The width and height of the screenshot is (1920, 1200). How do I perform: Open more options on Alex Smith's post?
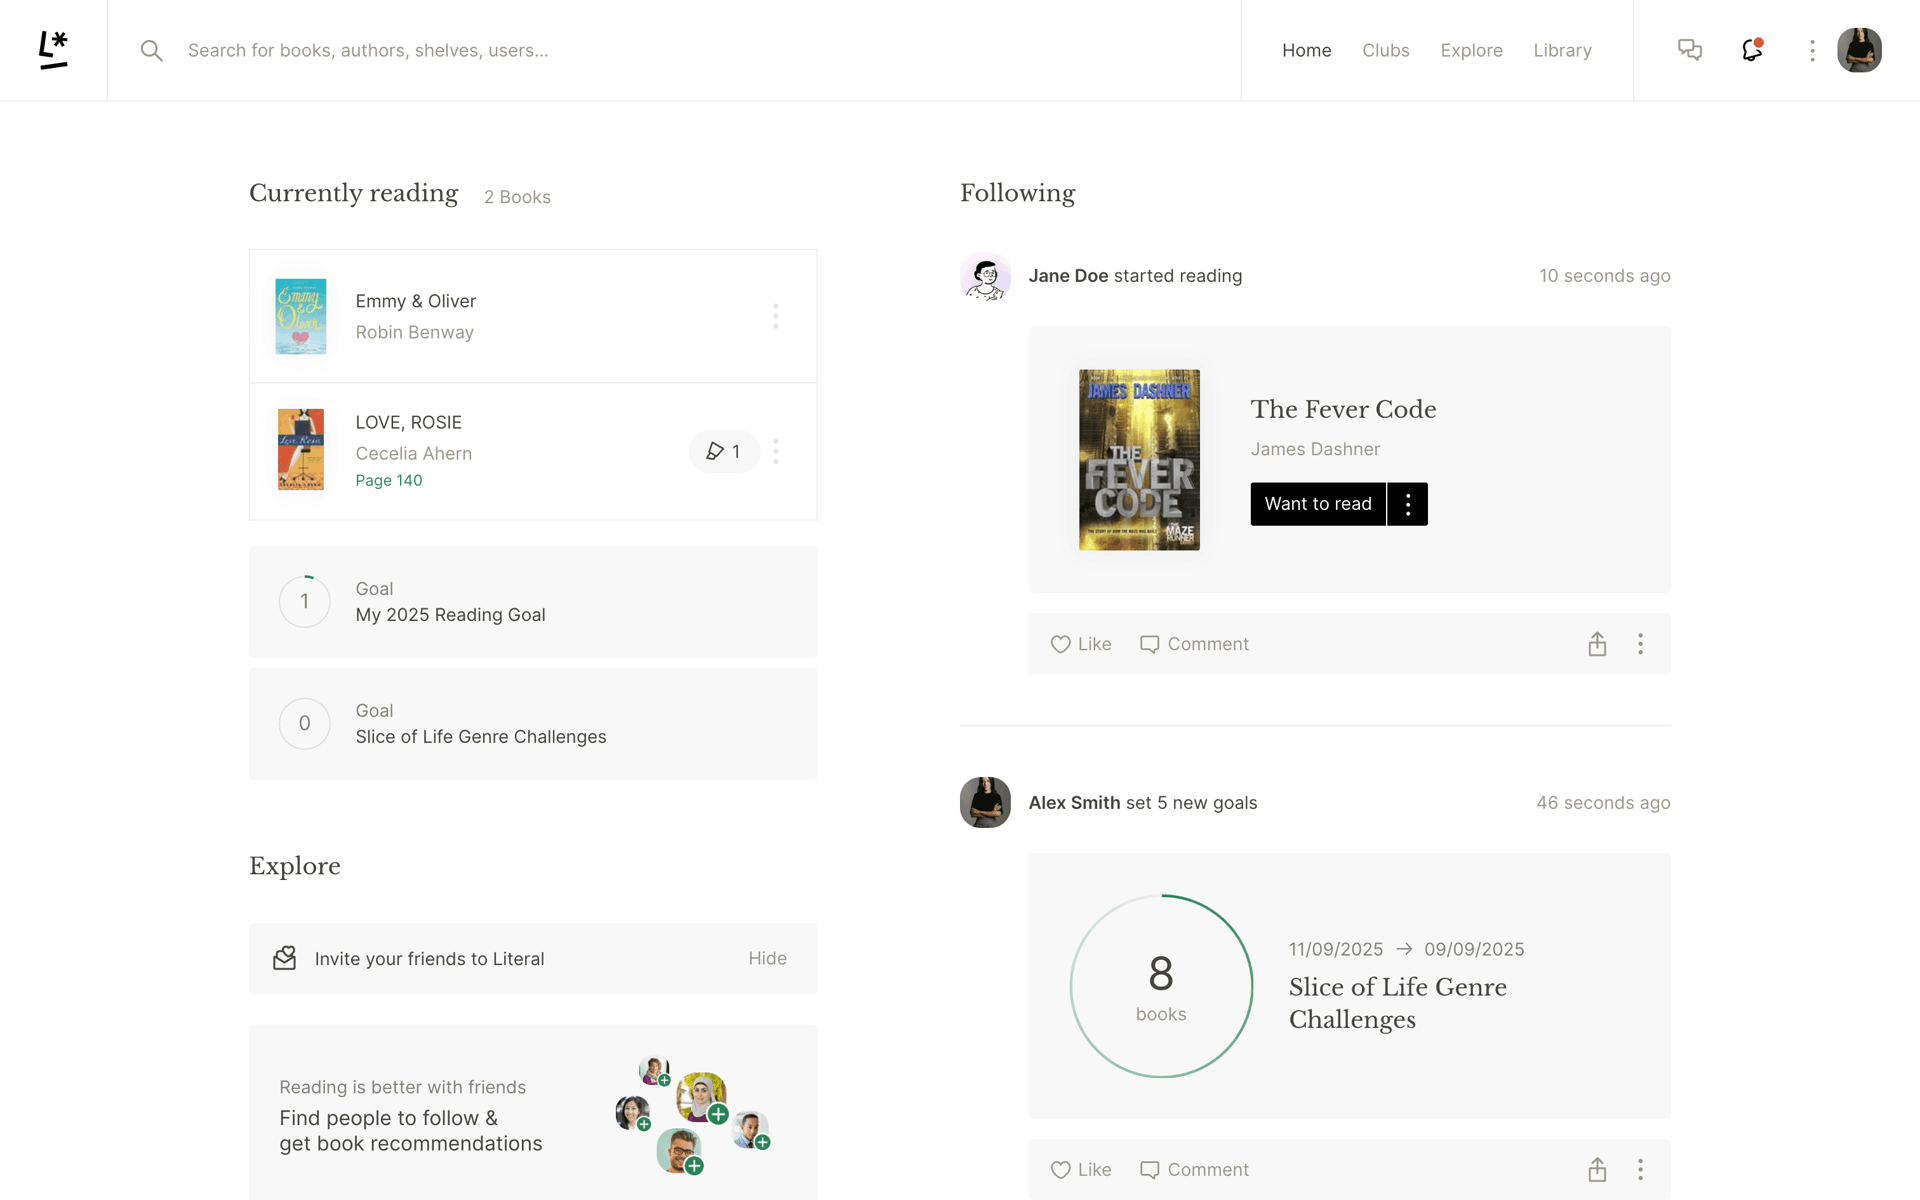coord(1640,1169)
